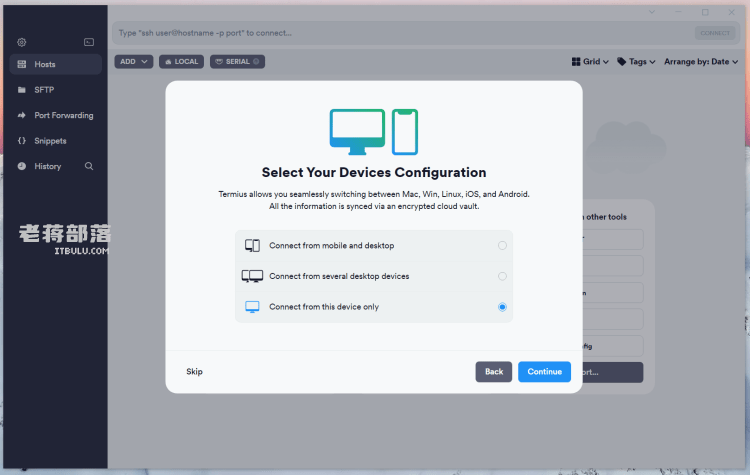Open the terminal icon at the sidebar top

click(x=89, y=42)
